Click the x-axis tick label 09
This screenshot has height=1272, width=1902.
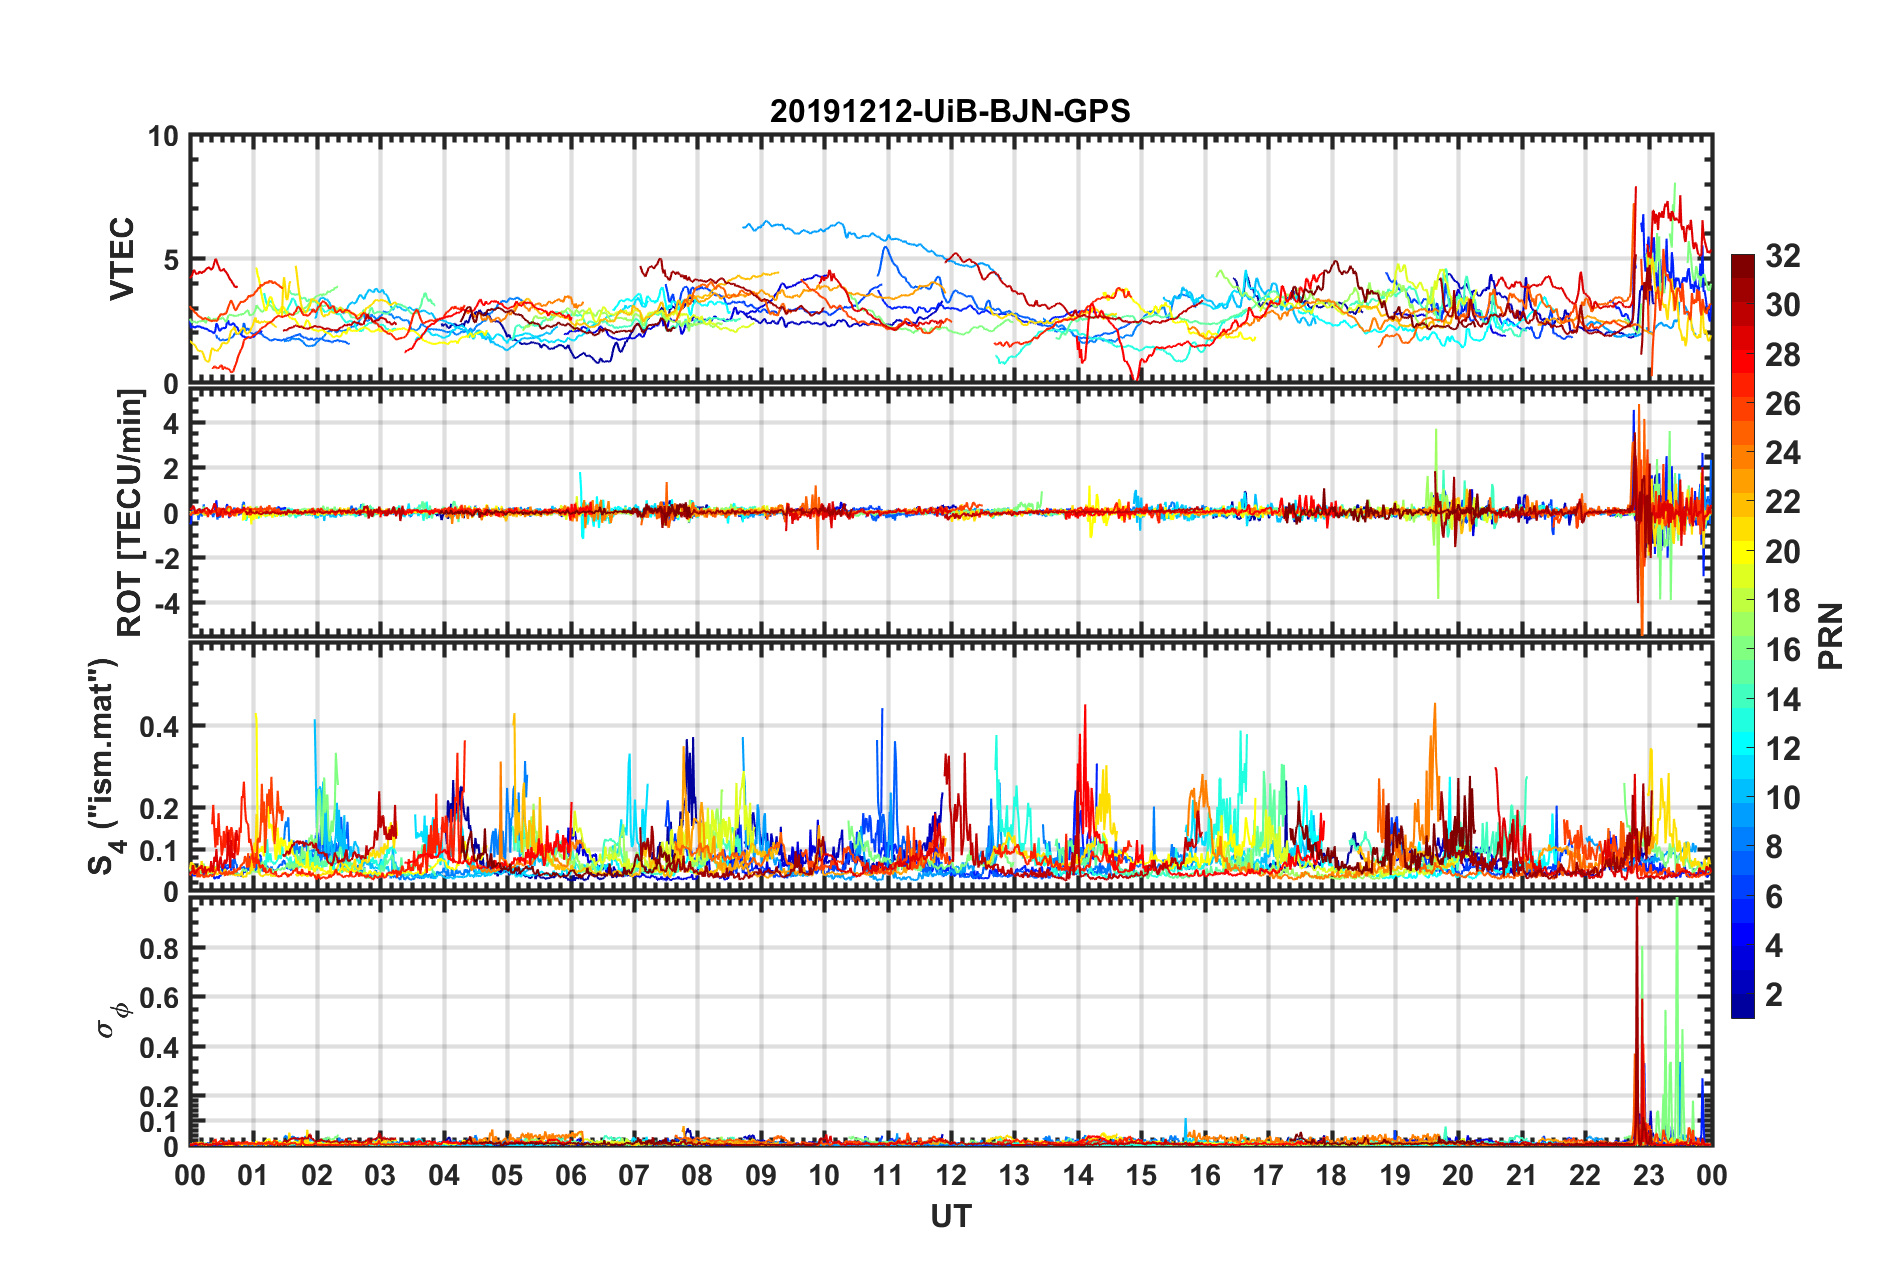click(761, 1175)
